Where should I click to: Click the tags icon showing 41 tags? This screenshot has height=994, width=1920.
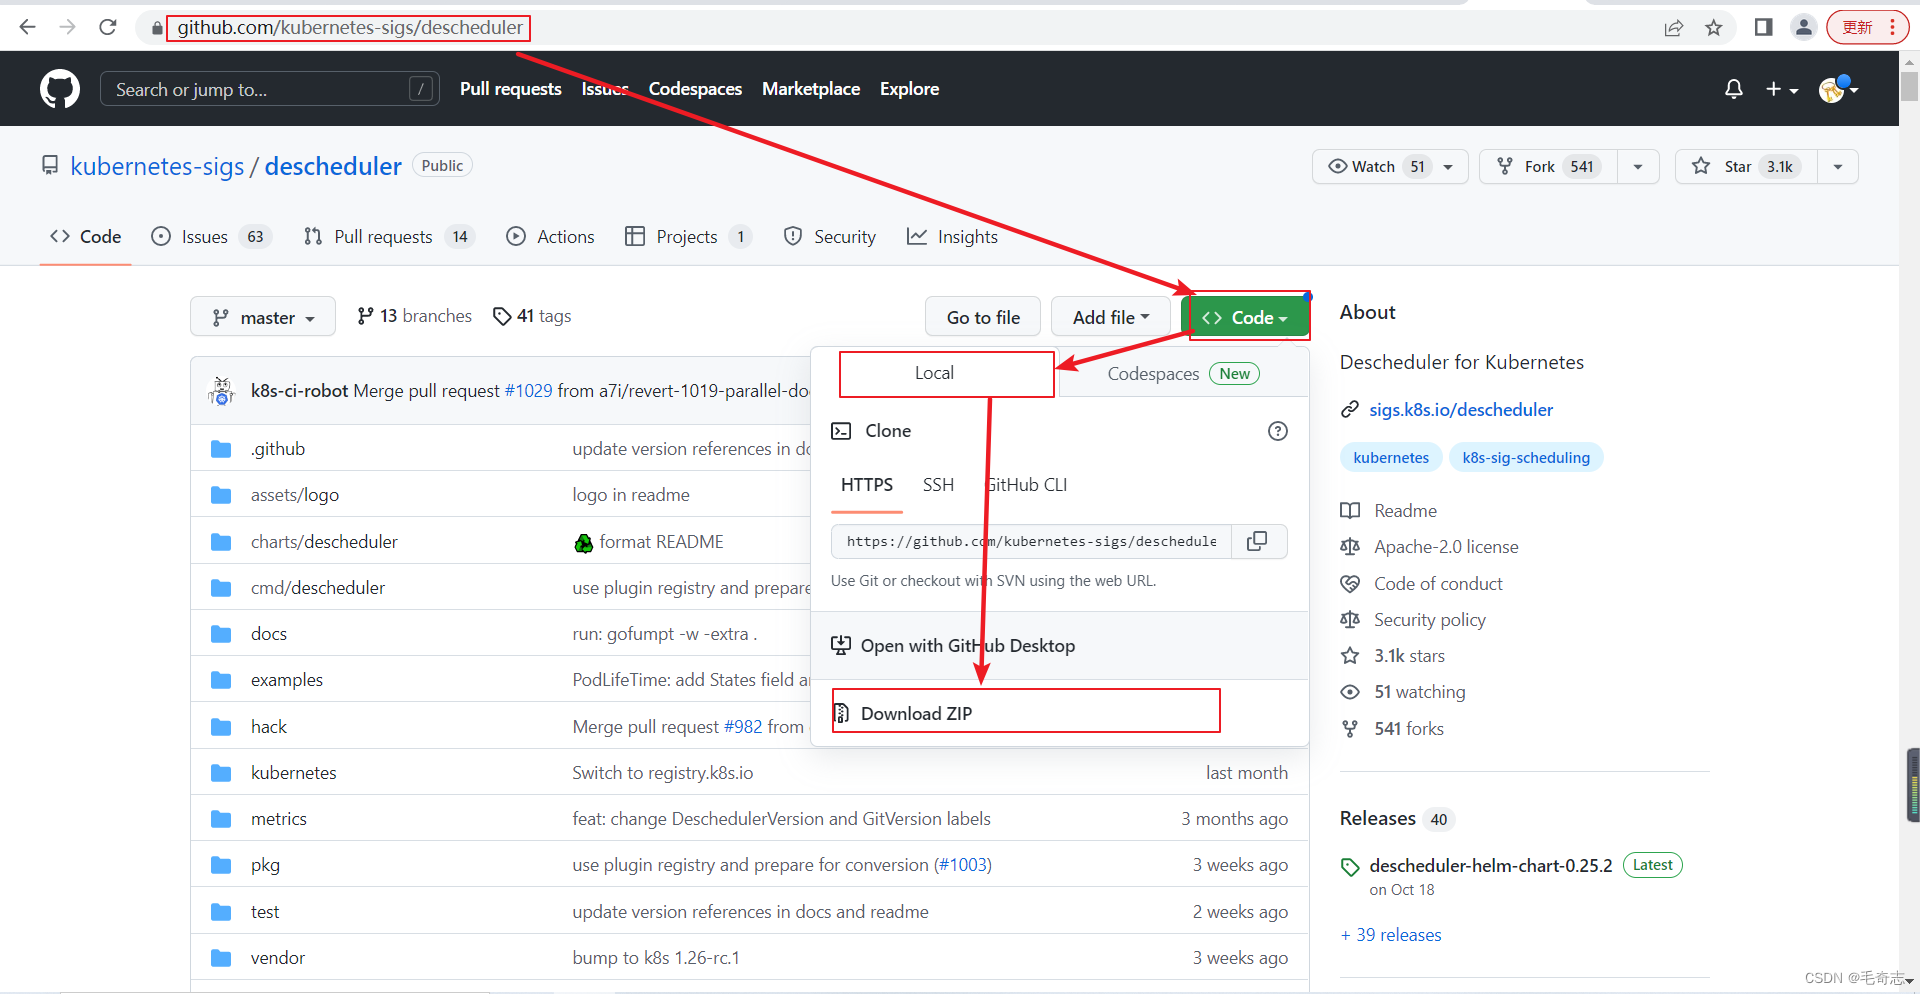(x=502, y=316)
